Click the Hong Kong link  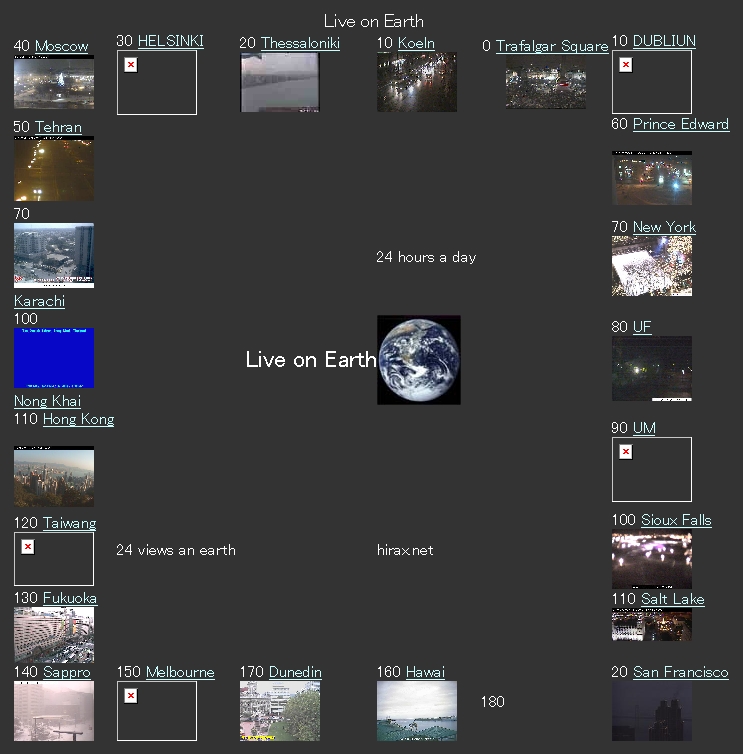tap(78, 419)
